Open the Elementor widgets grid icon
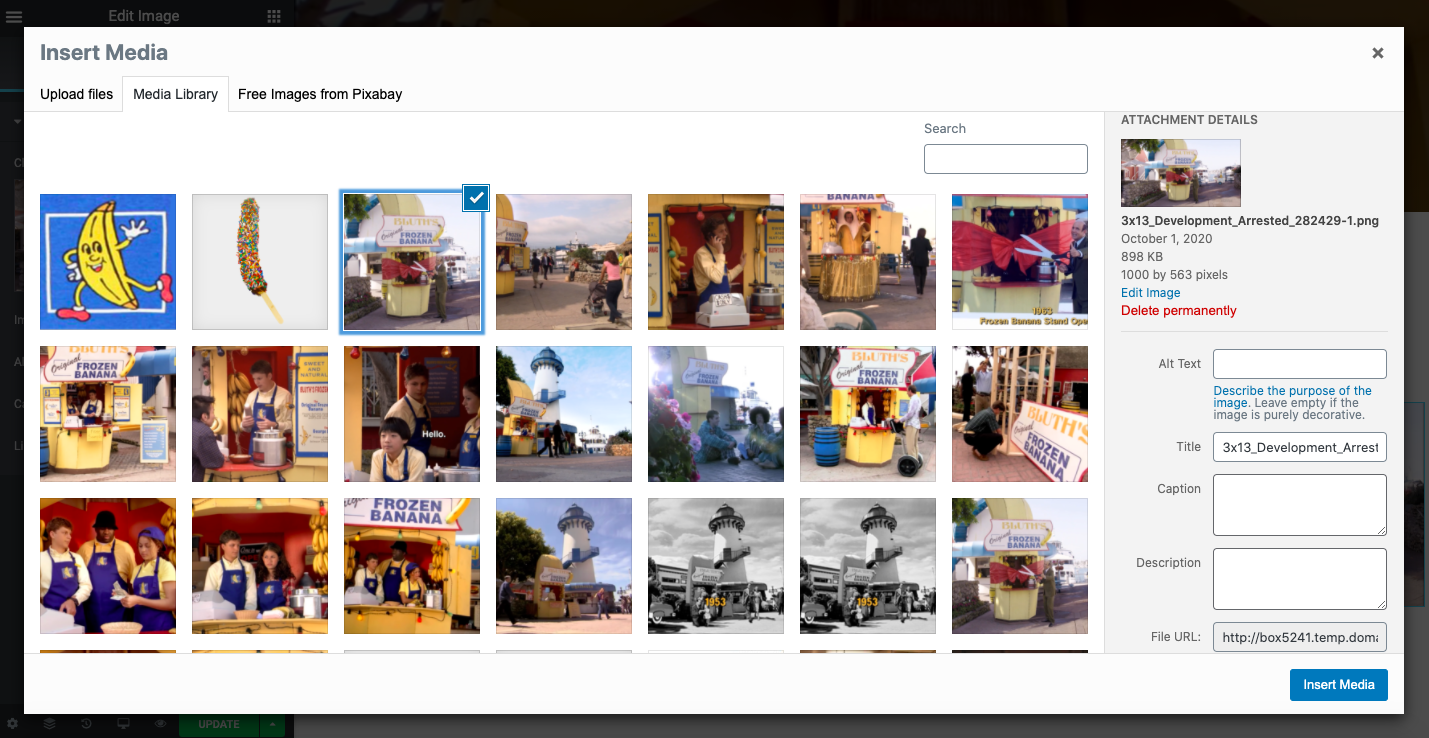The image size is (1429, 738). (274, 16)
